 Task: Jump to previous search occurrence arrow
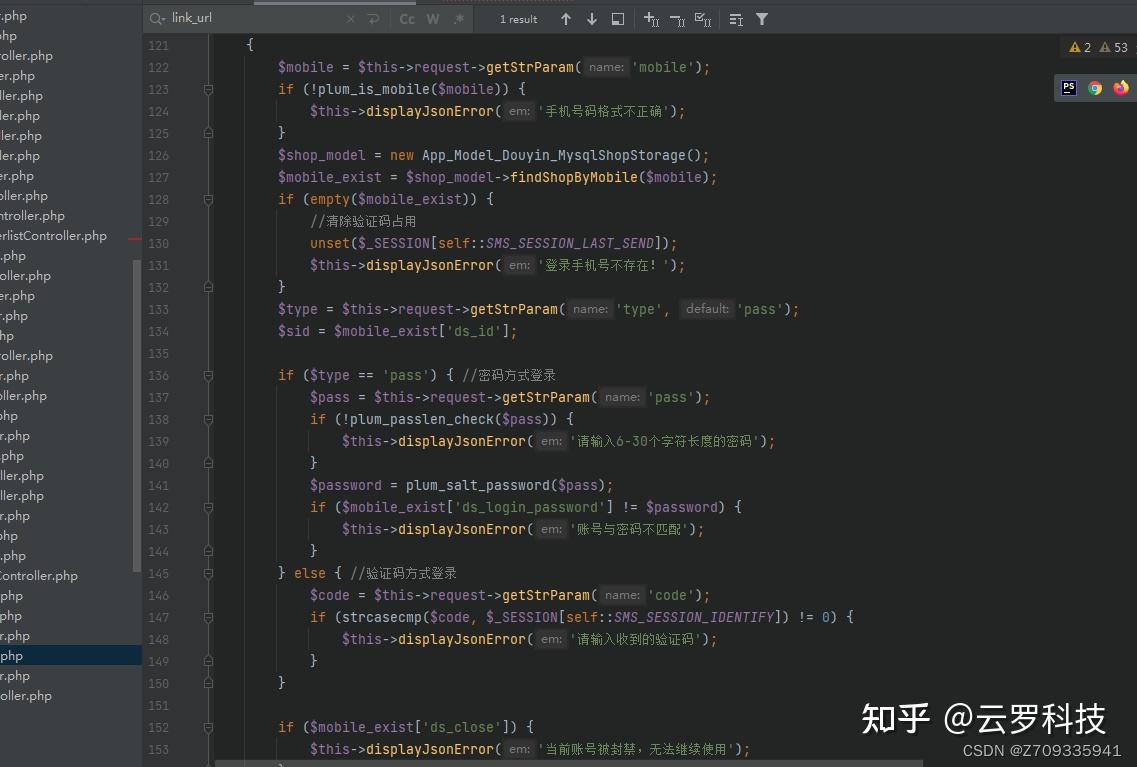click(566, 20)
